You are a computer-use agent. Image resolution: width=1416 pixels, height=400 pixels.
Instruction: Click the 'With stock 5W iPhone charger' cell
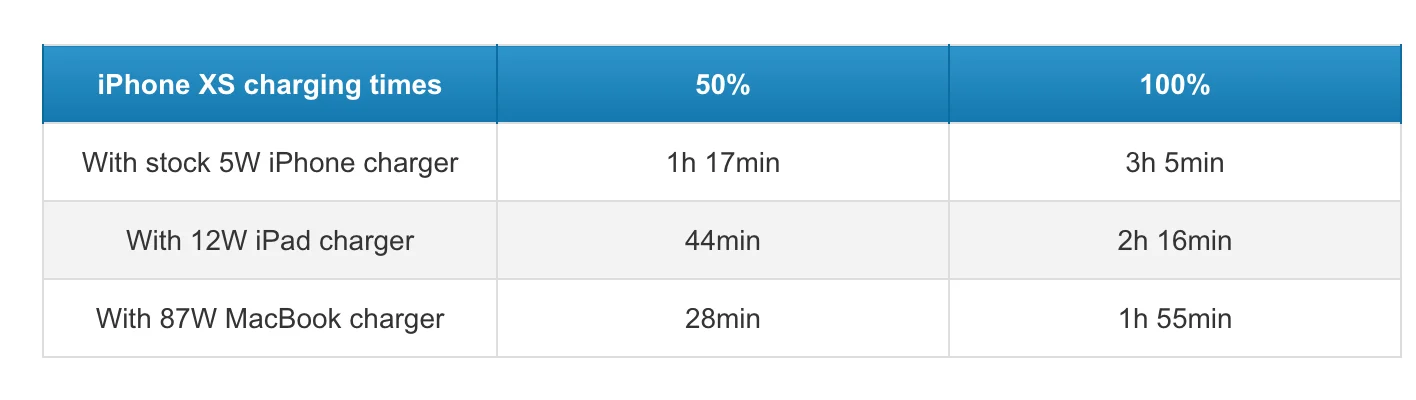pyautogui.click(x=270, y=162)
